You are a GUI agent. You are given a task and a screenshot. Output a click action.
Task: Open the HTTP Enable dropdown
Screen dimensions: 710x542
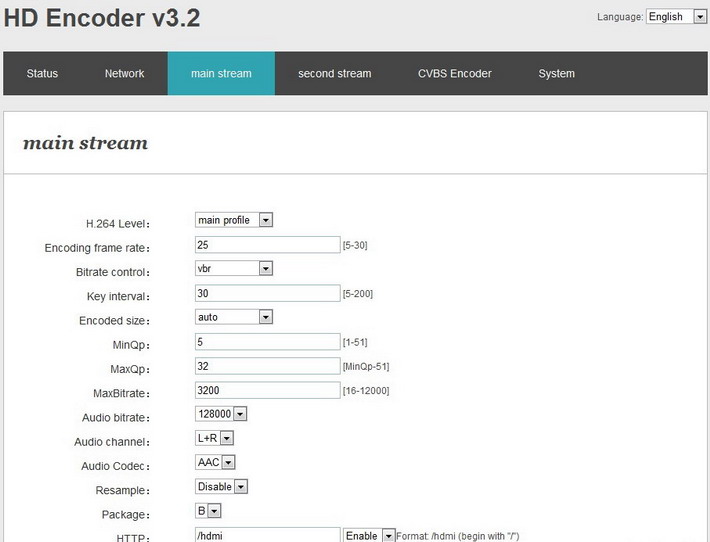click(x=369, y=536)
